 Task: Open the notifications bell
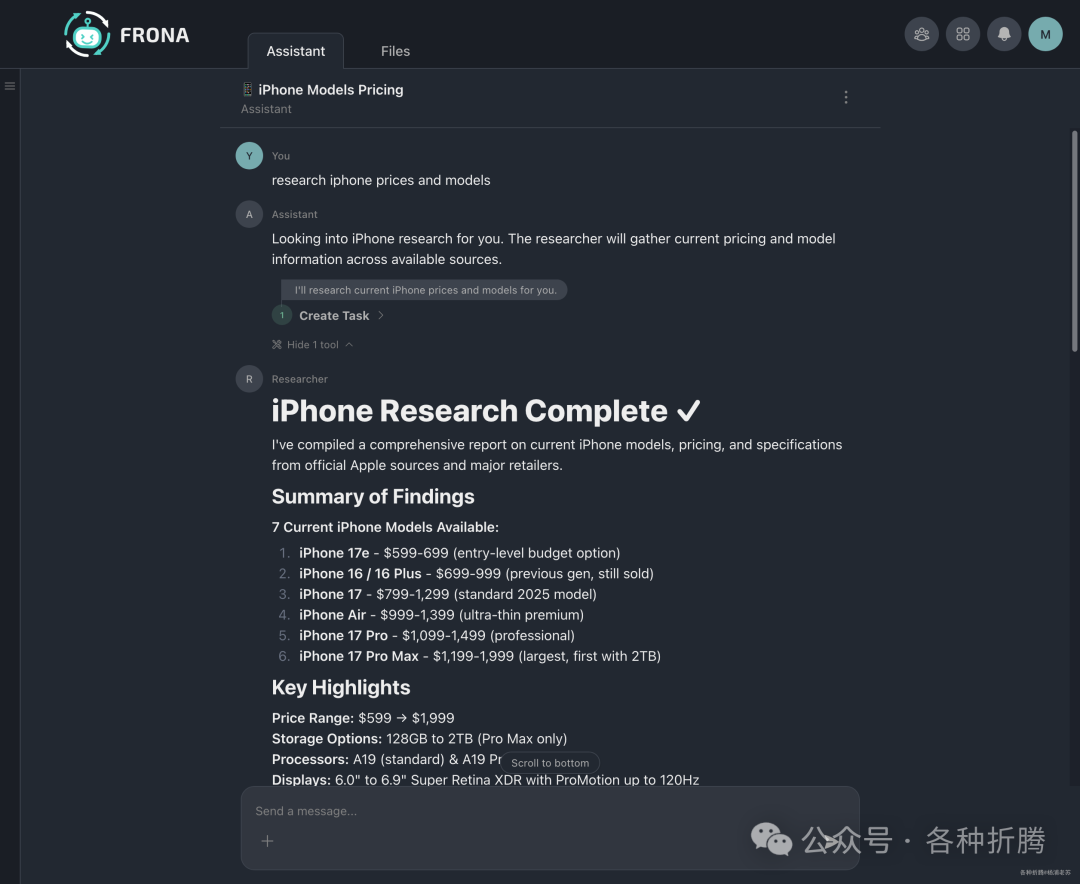(x=1004, y=34)
